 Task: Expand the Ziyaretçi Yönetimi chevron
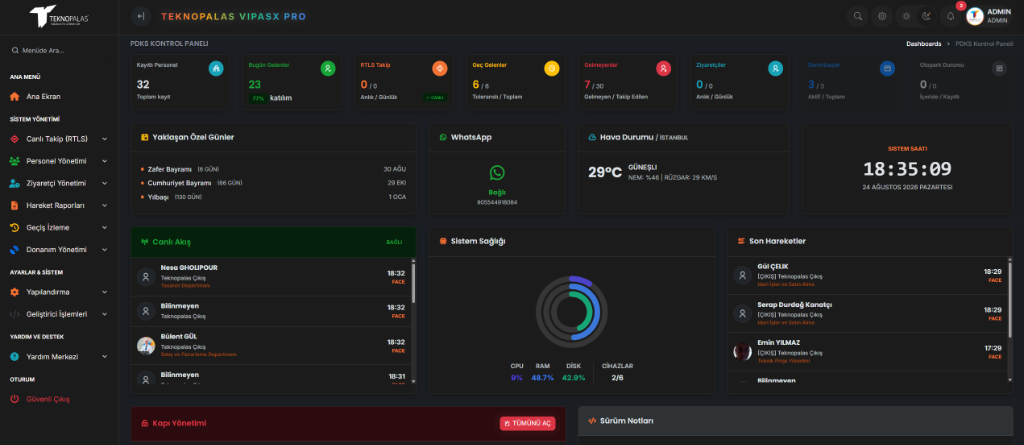tap(104, 183)
